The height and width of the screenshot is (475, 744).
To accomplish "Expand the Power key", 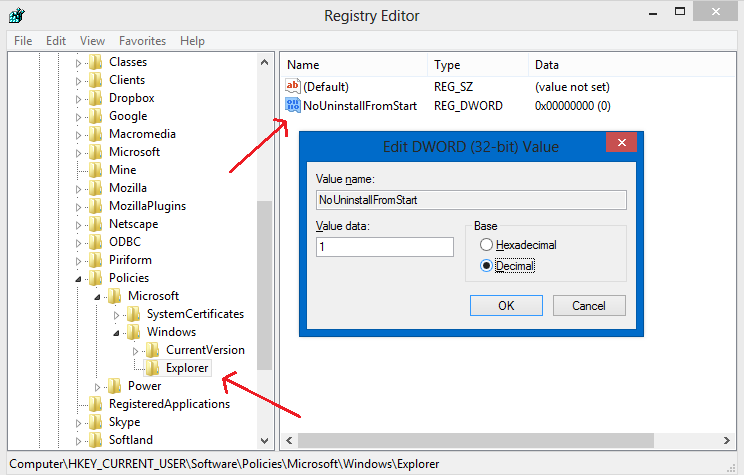I will tap(97, 387).
